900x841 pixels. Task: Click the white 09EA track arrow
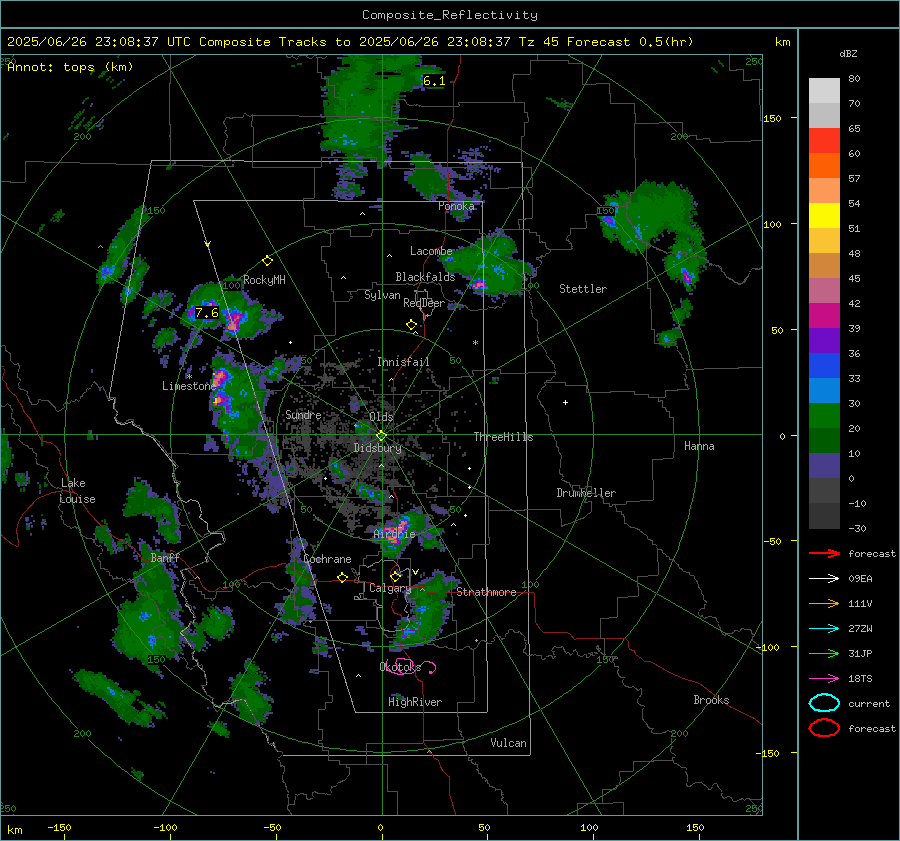(x=824, y=579)
